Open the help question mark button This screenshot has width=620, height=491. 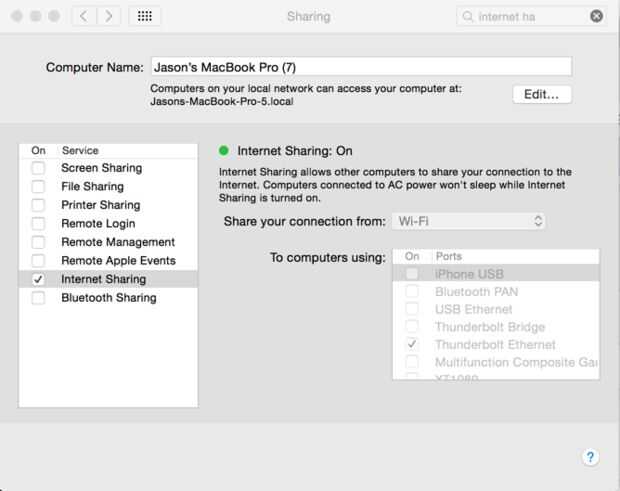click(x=590, y=457)
